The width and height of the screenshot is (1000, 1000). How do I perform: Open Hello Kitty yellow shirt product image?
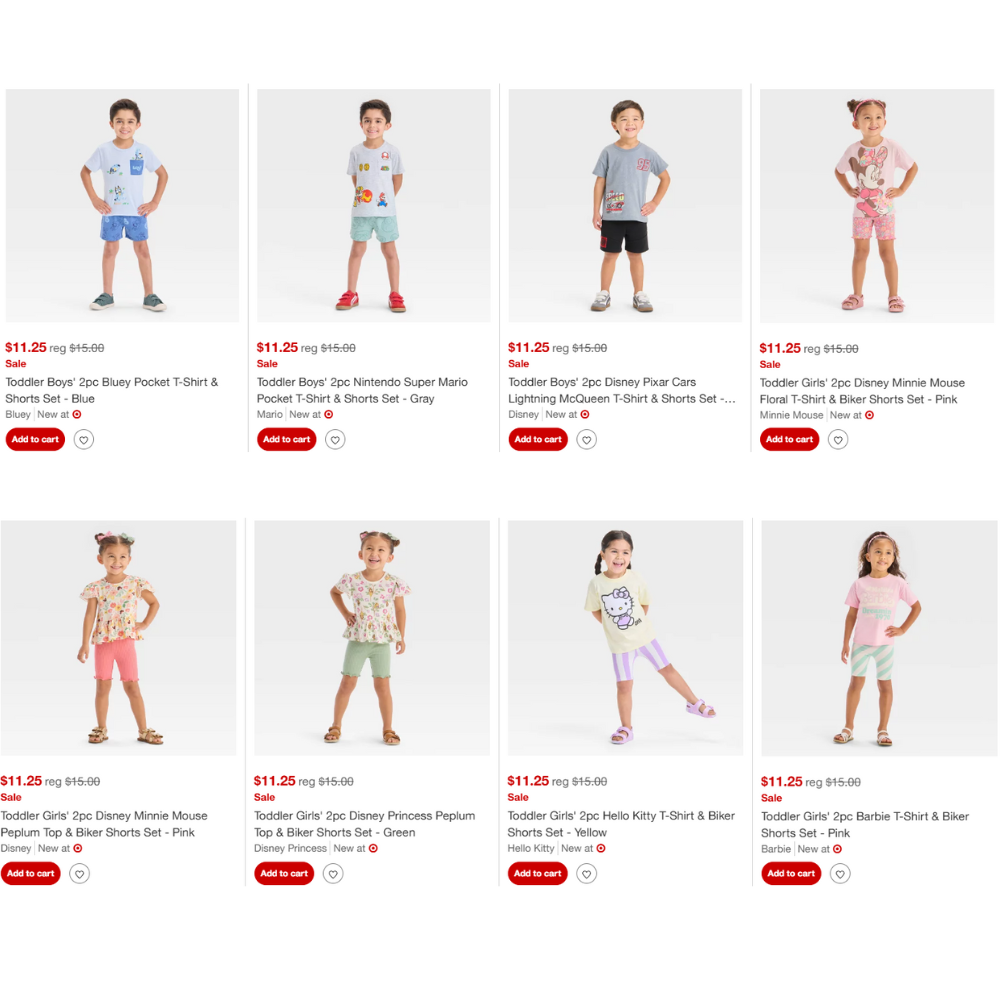point(626,638)
